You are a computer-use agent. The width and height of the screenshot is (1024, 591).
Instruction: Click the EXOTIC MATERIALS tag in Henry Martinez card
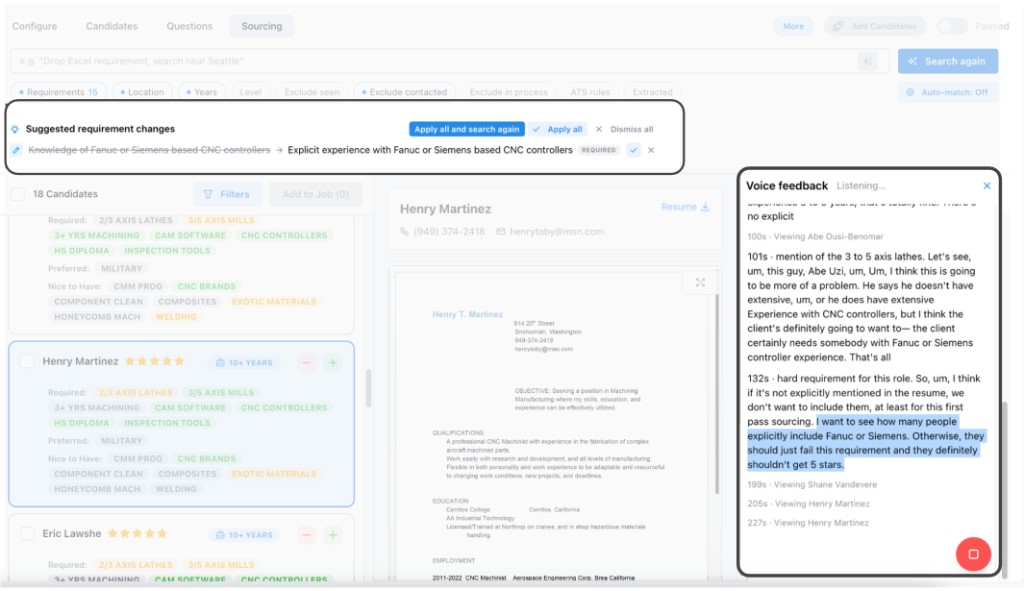(x=274, y=474)
